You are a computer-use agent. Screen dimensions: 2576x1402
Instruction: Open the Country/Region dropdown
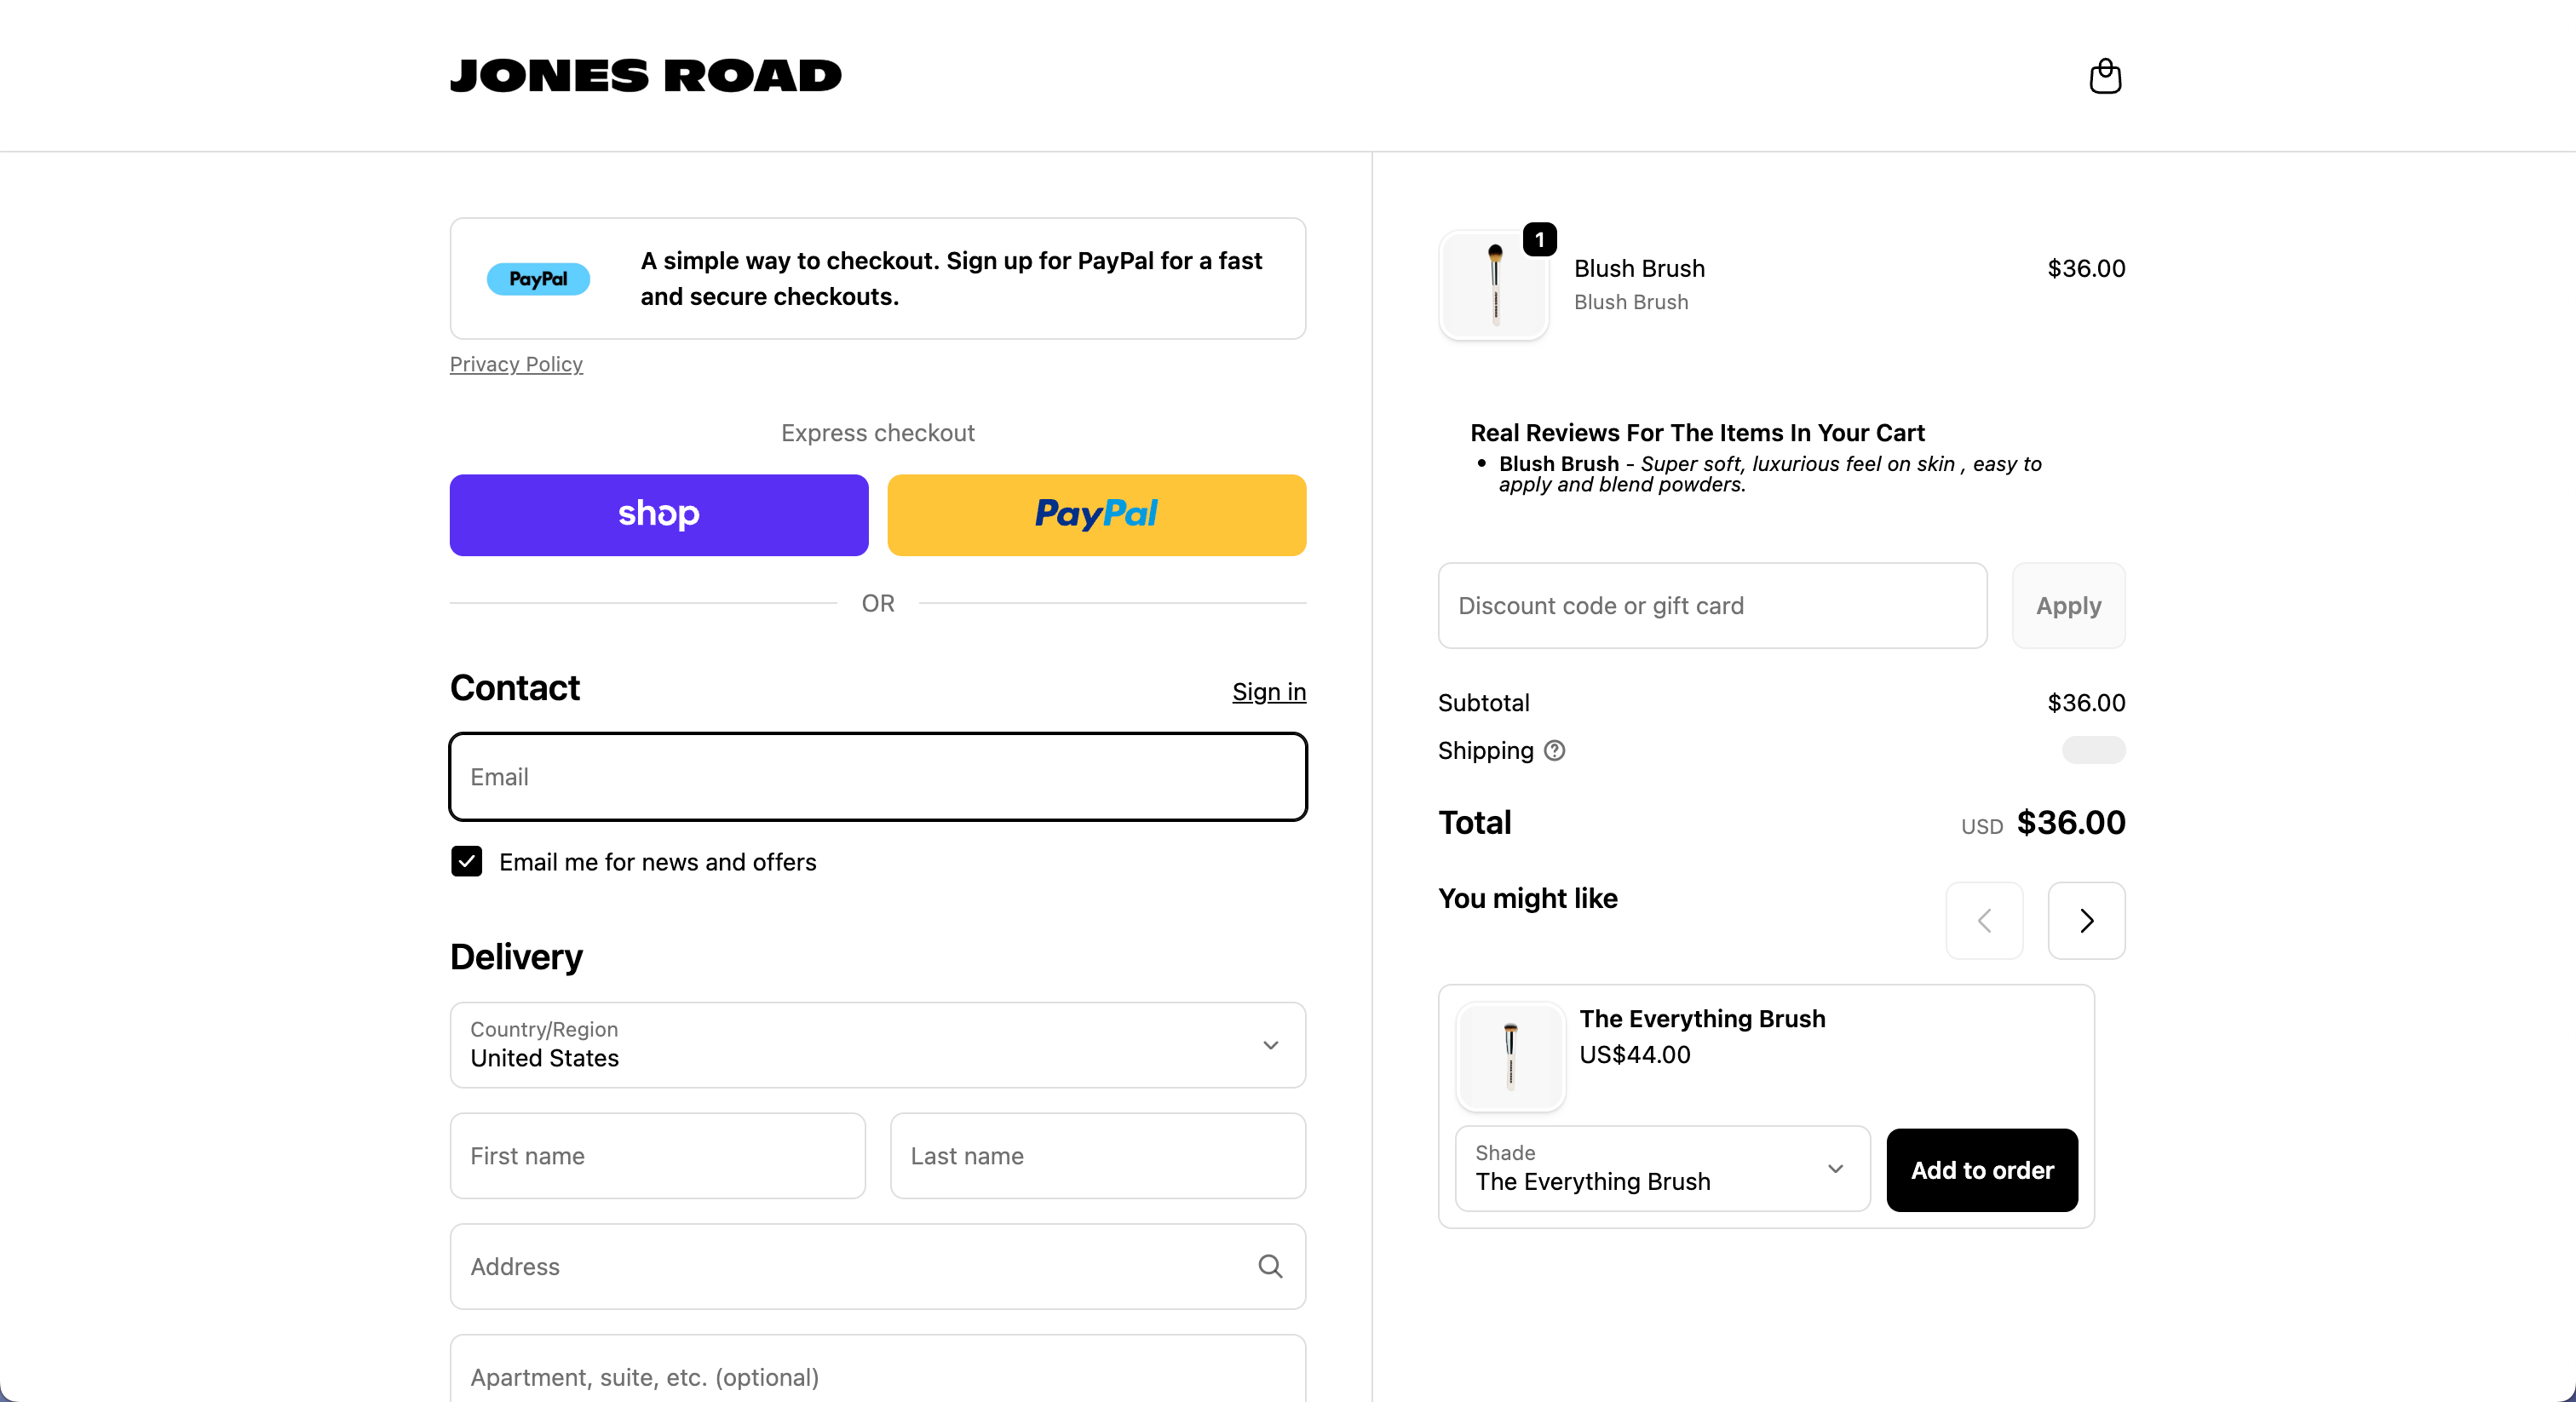(877, 1045)
